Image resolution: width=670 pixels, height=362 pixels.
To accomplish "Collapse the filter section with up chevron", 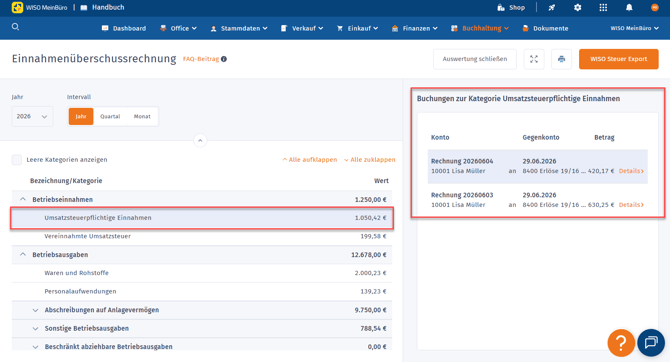I will [x=200, y=141].
